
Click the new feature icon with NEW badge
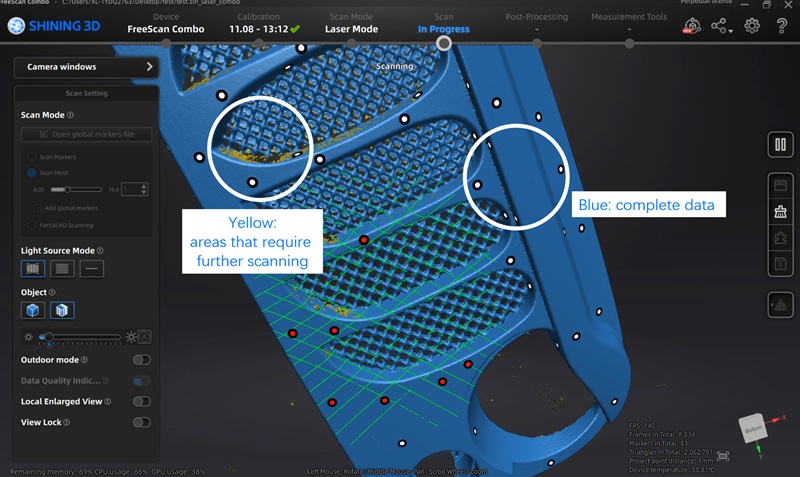691,26
